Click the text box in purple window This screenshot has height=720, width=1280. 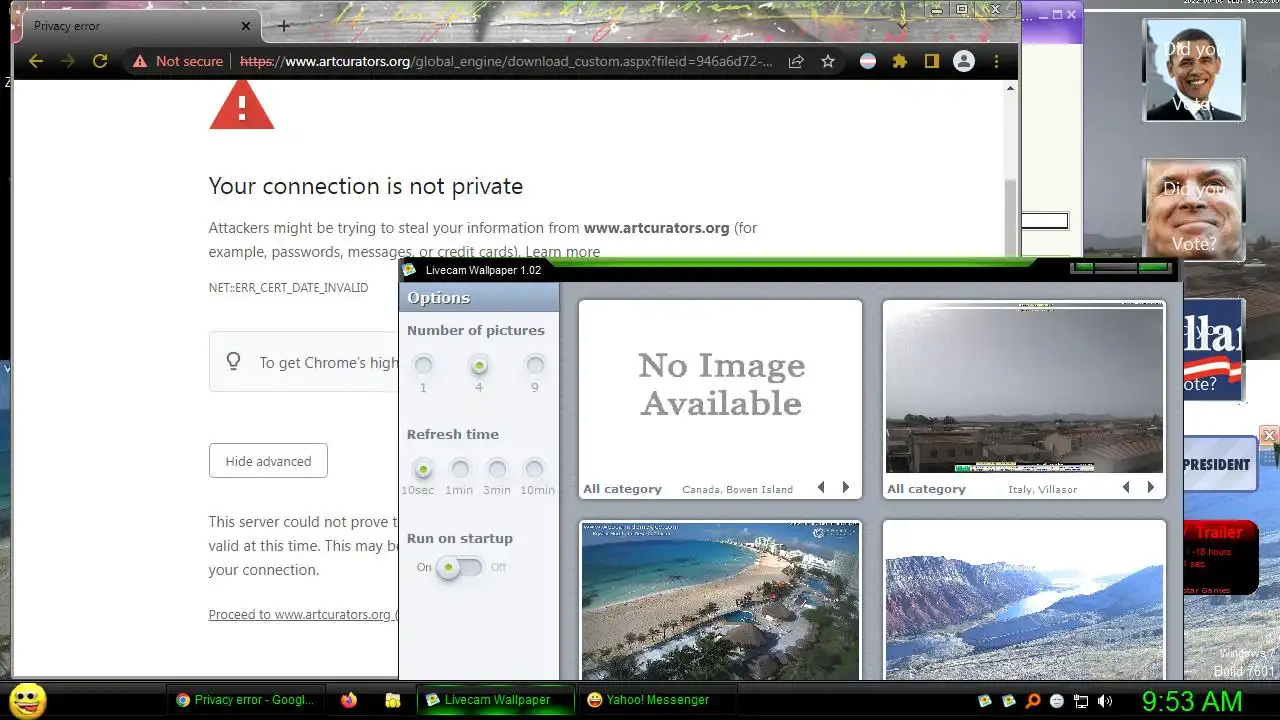pos(1044,221)
